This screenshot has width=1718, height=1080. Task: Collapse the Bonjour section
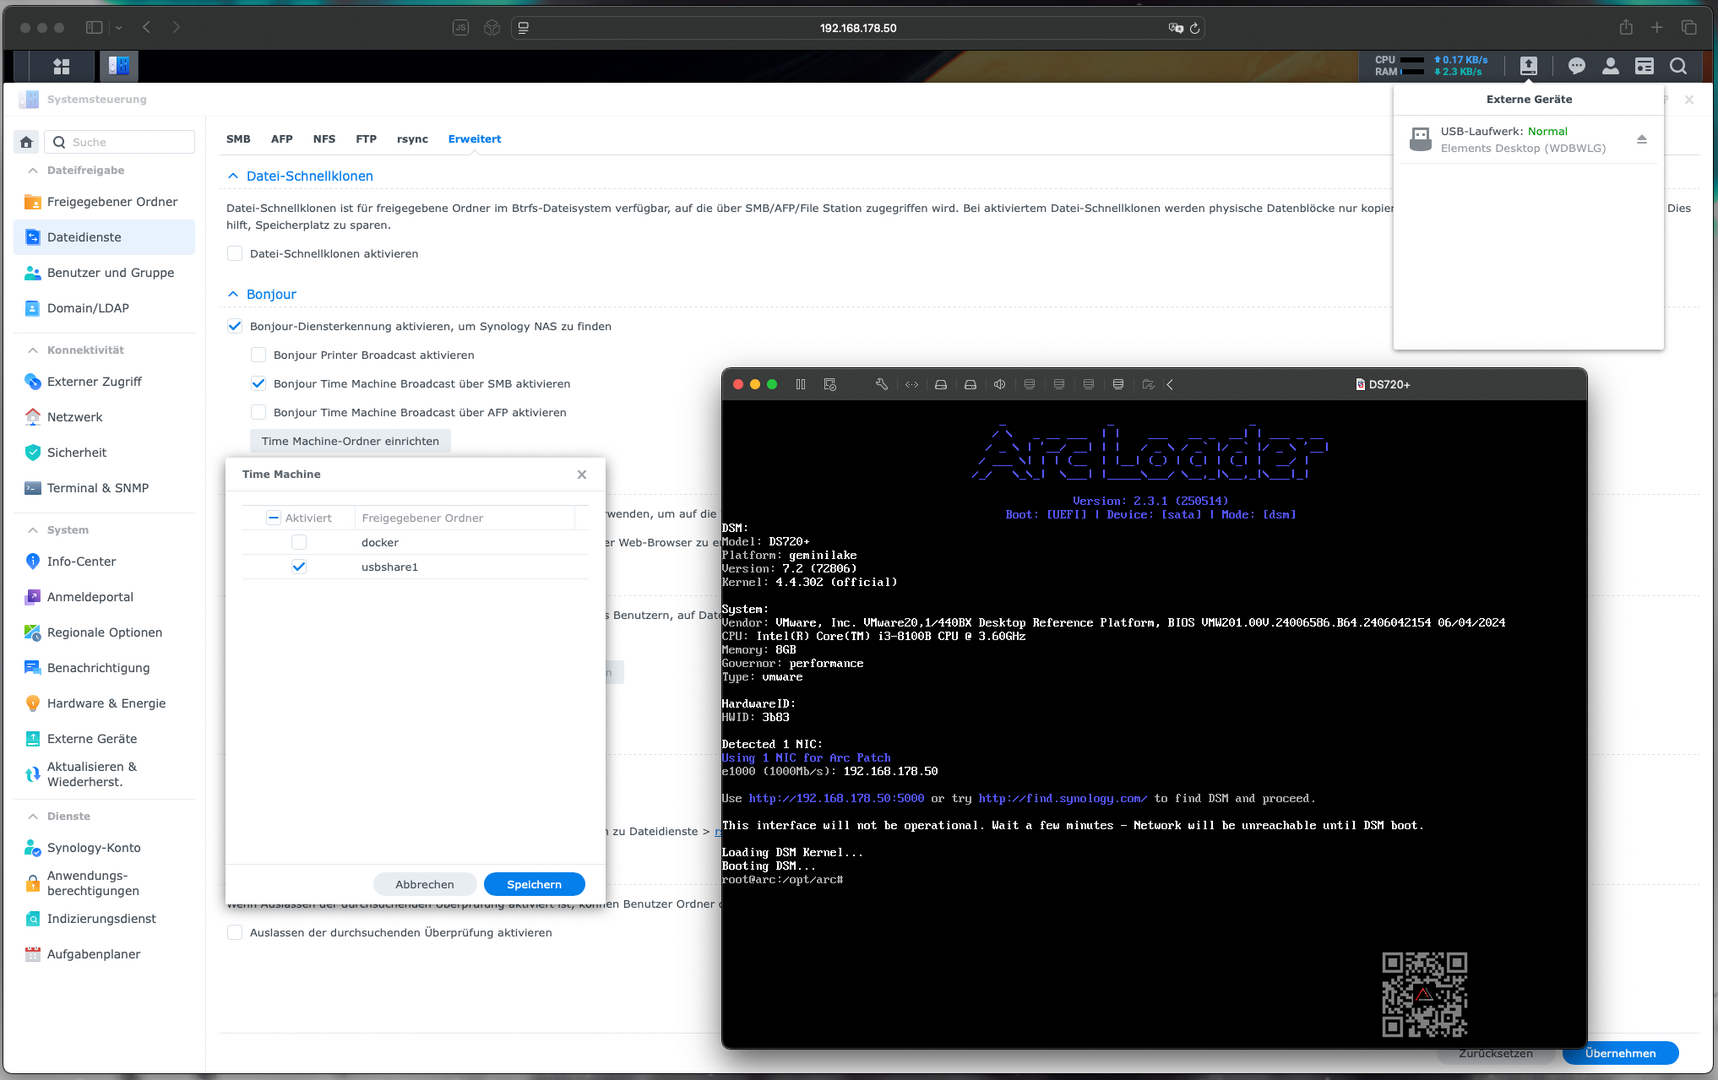[233, 294]
